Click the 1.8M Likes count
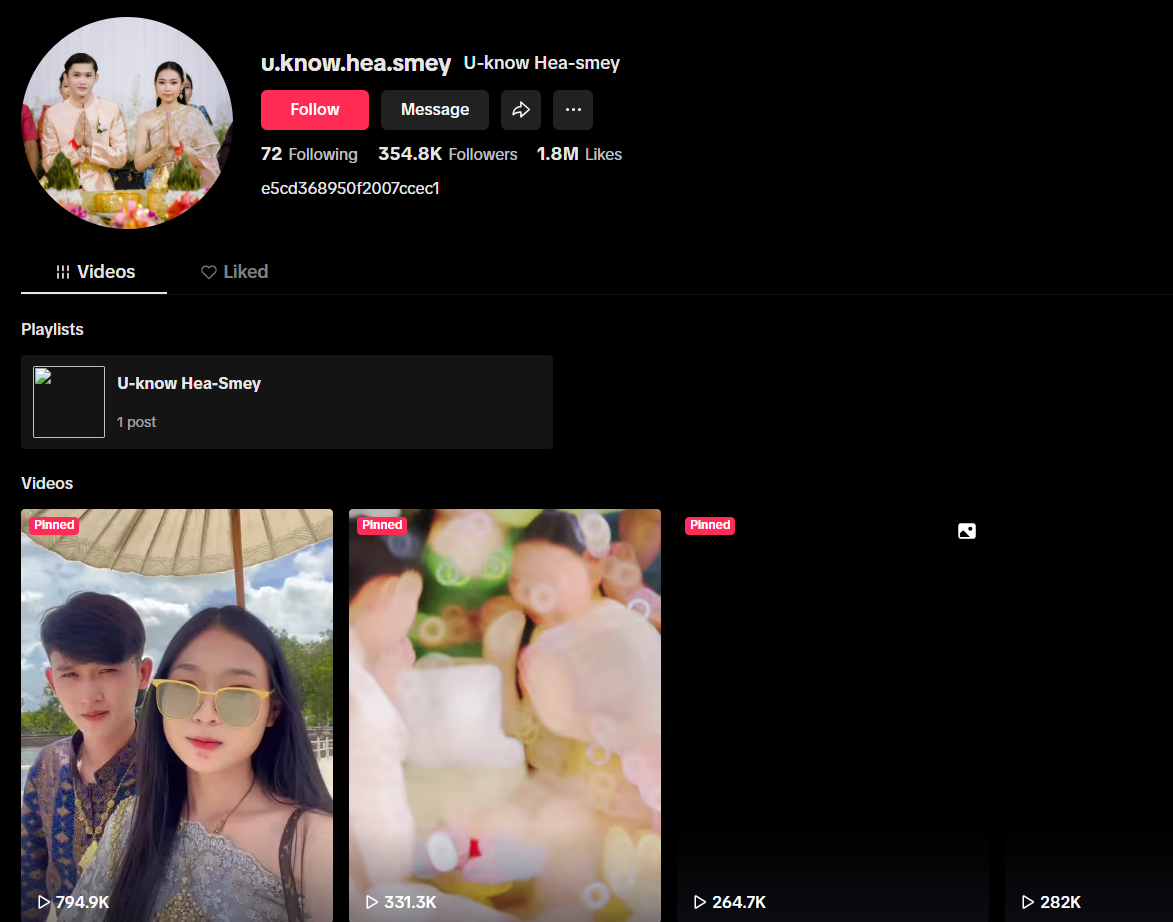Viewport: 1173px width, 922px height. (579, 154)
